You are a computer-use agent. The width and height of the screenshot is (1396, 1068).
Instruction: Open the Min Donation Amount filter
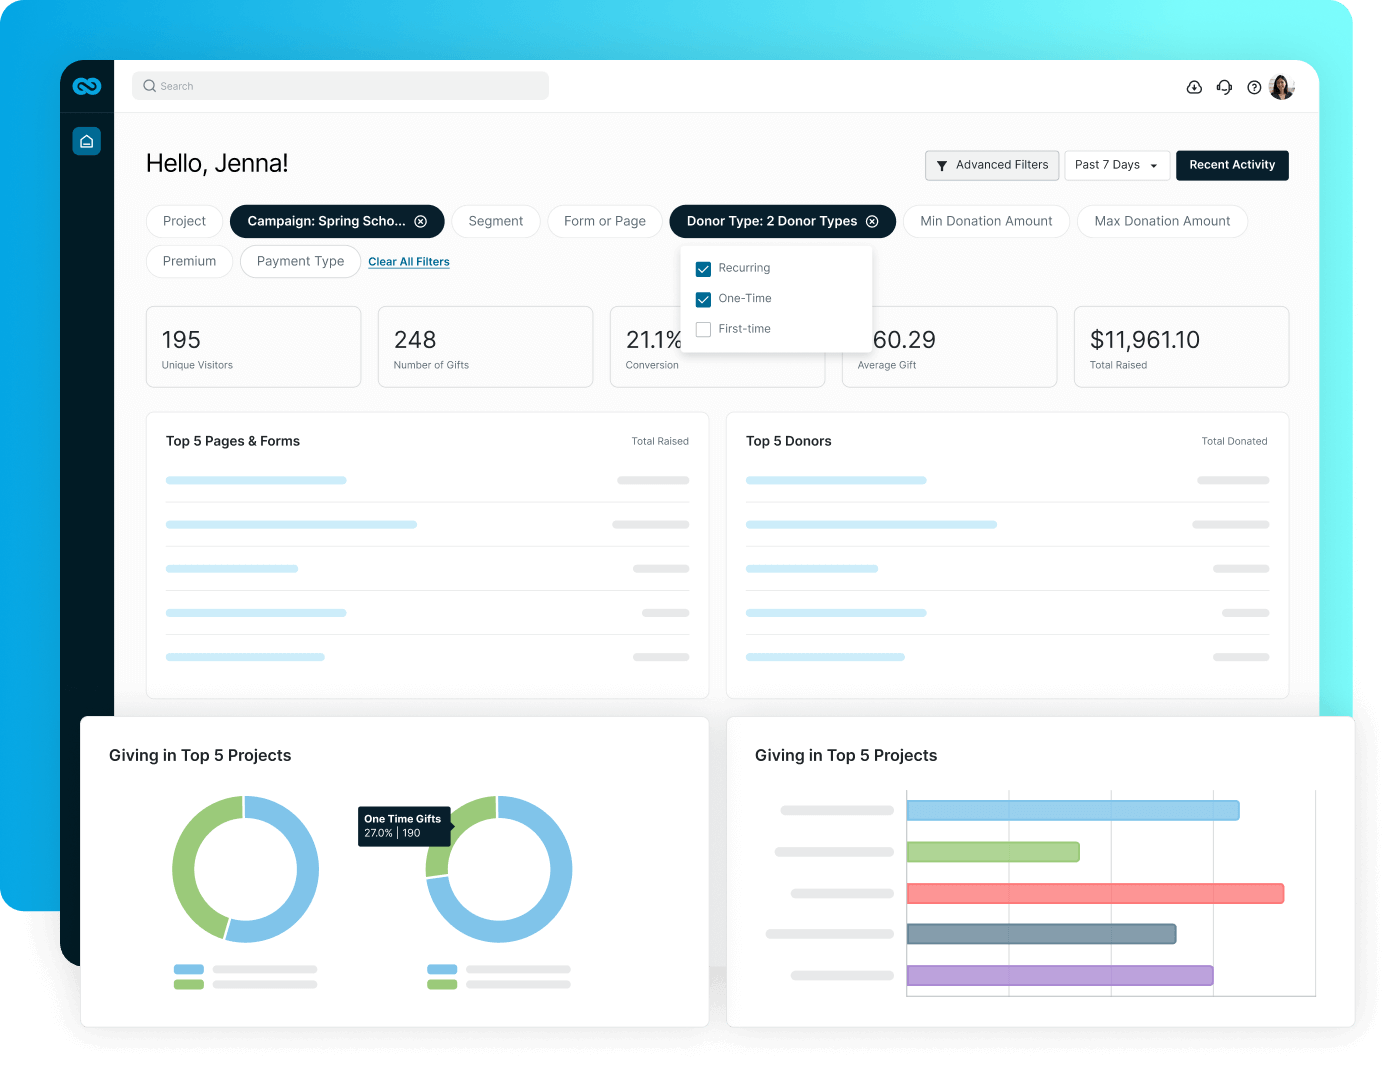coord(986,221)
